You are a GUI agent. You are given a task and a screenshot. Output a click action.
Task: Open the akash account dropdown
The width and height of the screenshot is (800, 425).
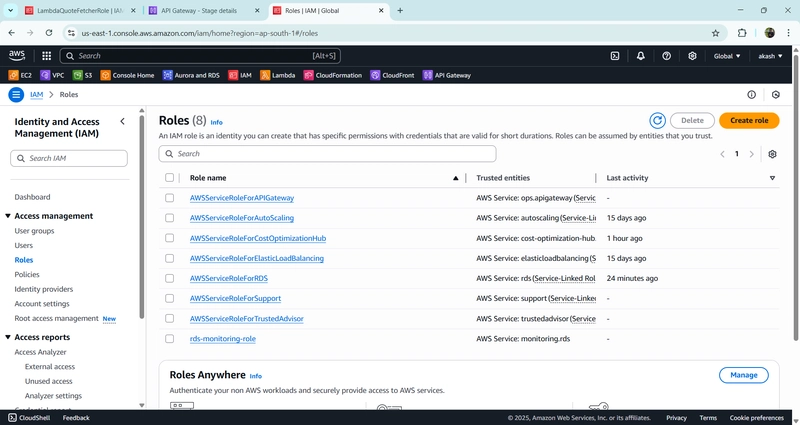770,56
